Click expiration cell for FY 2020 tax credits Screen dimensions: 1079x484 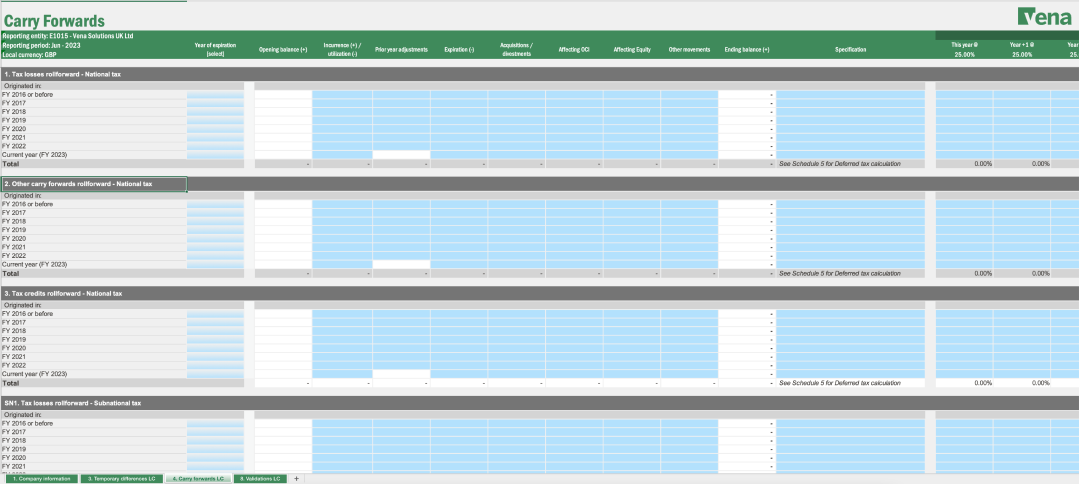click(459, 348)
